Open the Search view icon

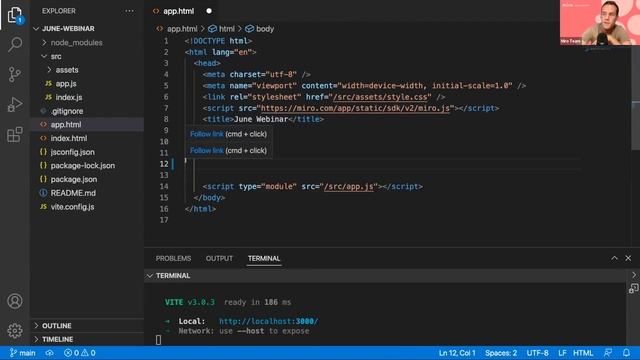[15, 44]
